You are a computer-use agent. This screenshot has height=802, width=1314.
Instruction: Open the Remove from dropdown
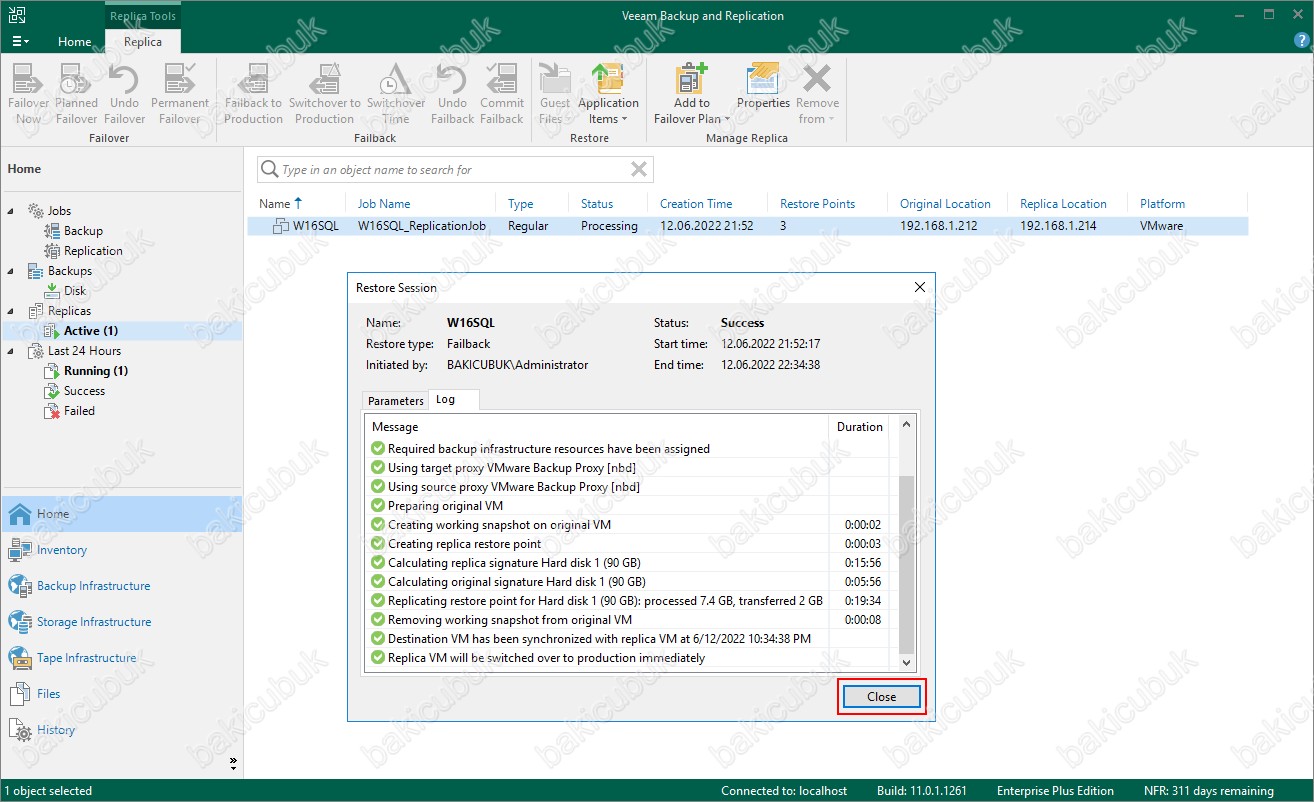pos(817,94)
